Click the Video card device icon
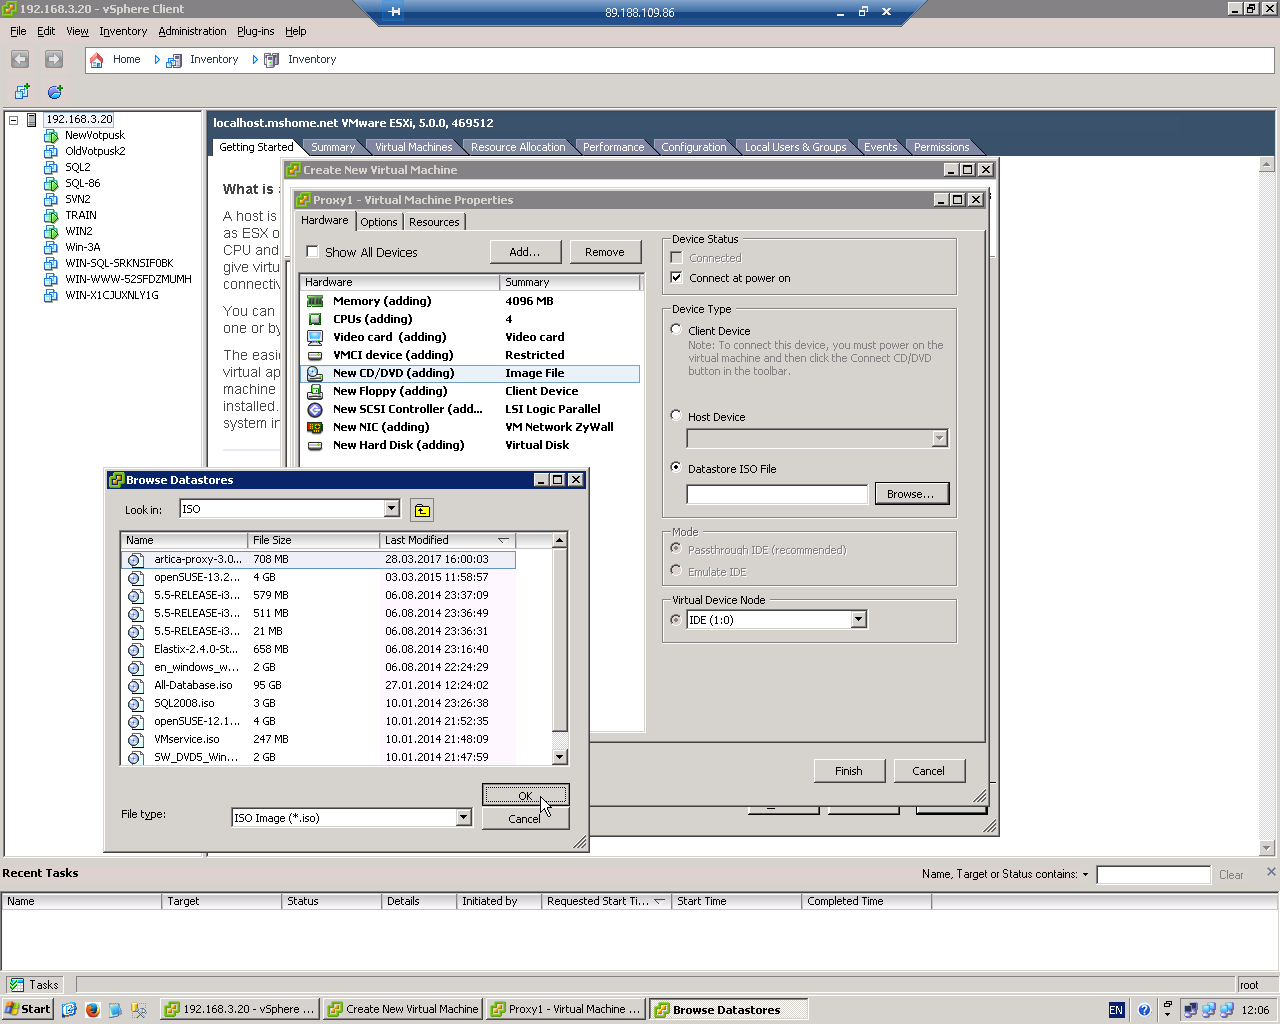The image size is (1280, 1024). 315,337
